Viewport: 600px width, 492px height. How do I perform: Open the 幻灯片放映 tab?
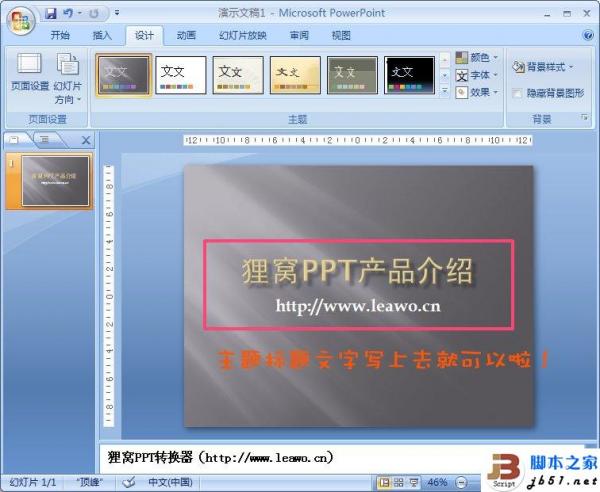(x=243, y=36)
